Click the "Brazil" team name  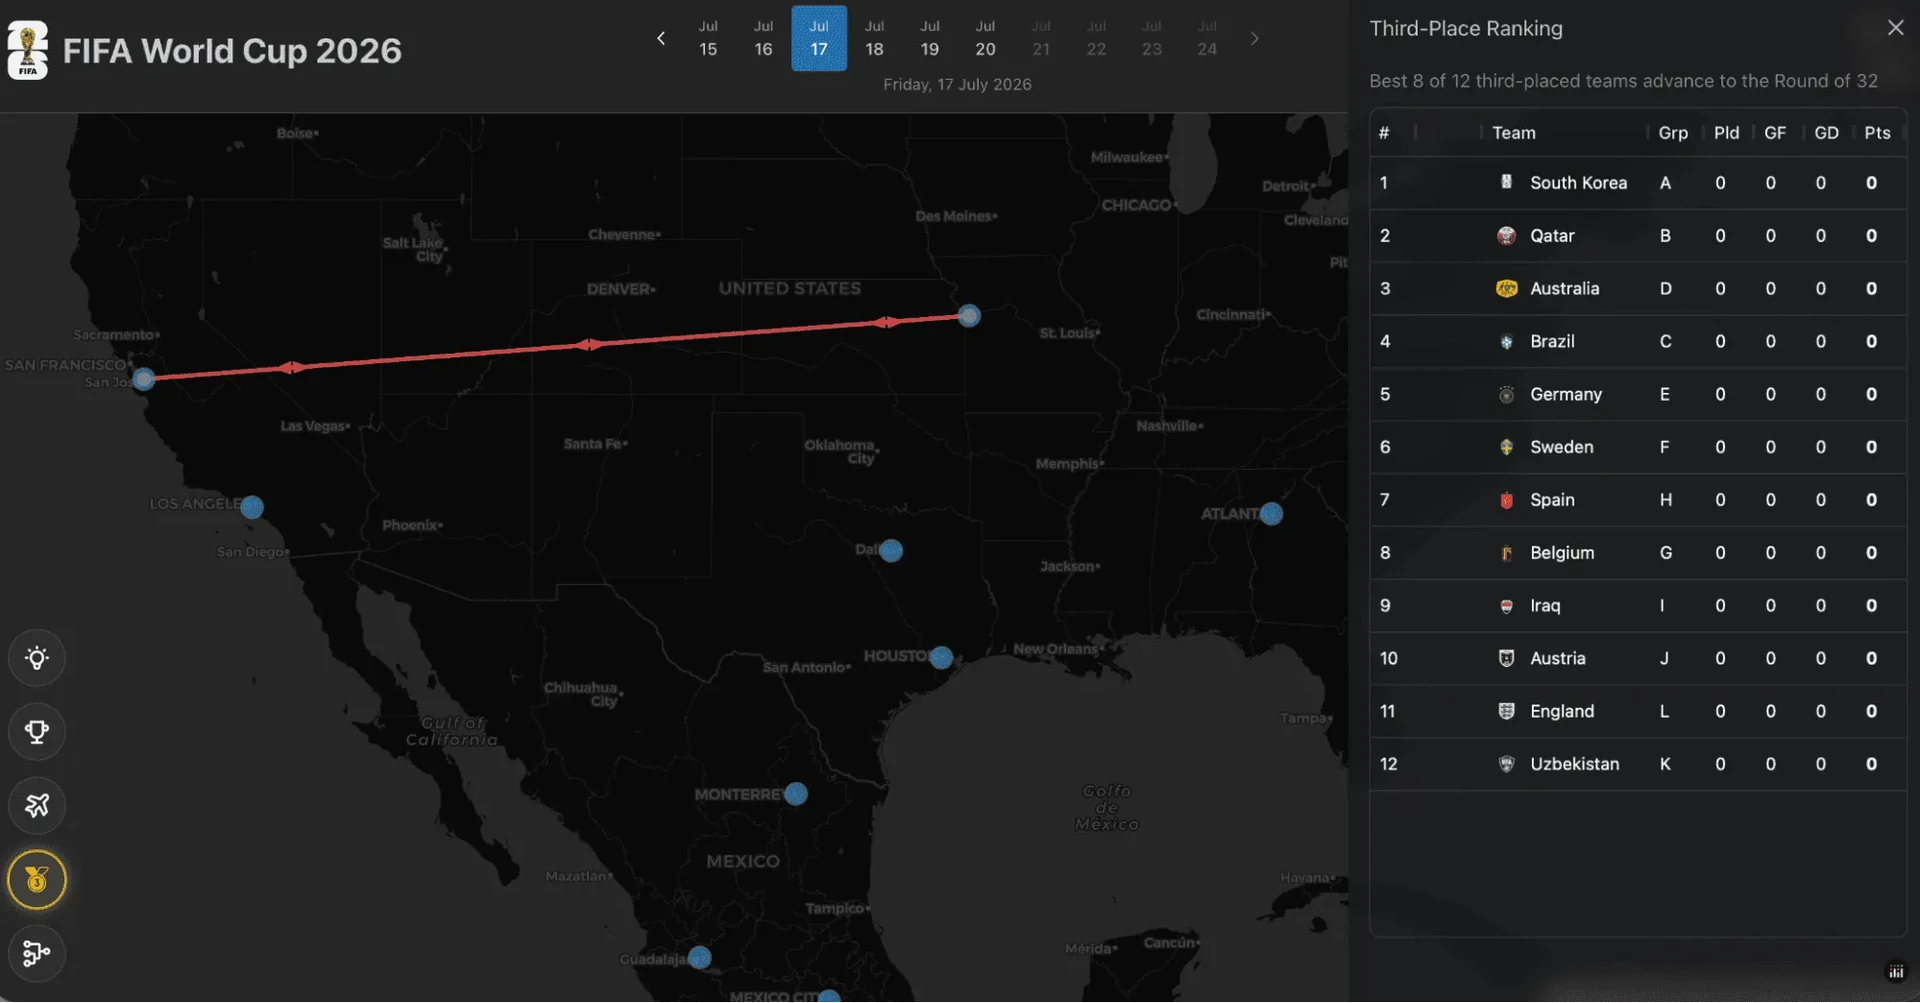(1552, 341)
